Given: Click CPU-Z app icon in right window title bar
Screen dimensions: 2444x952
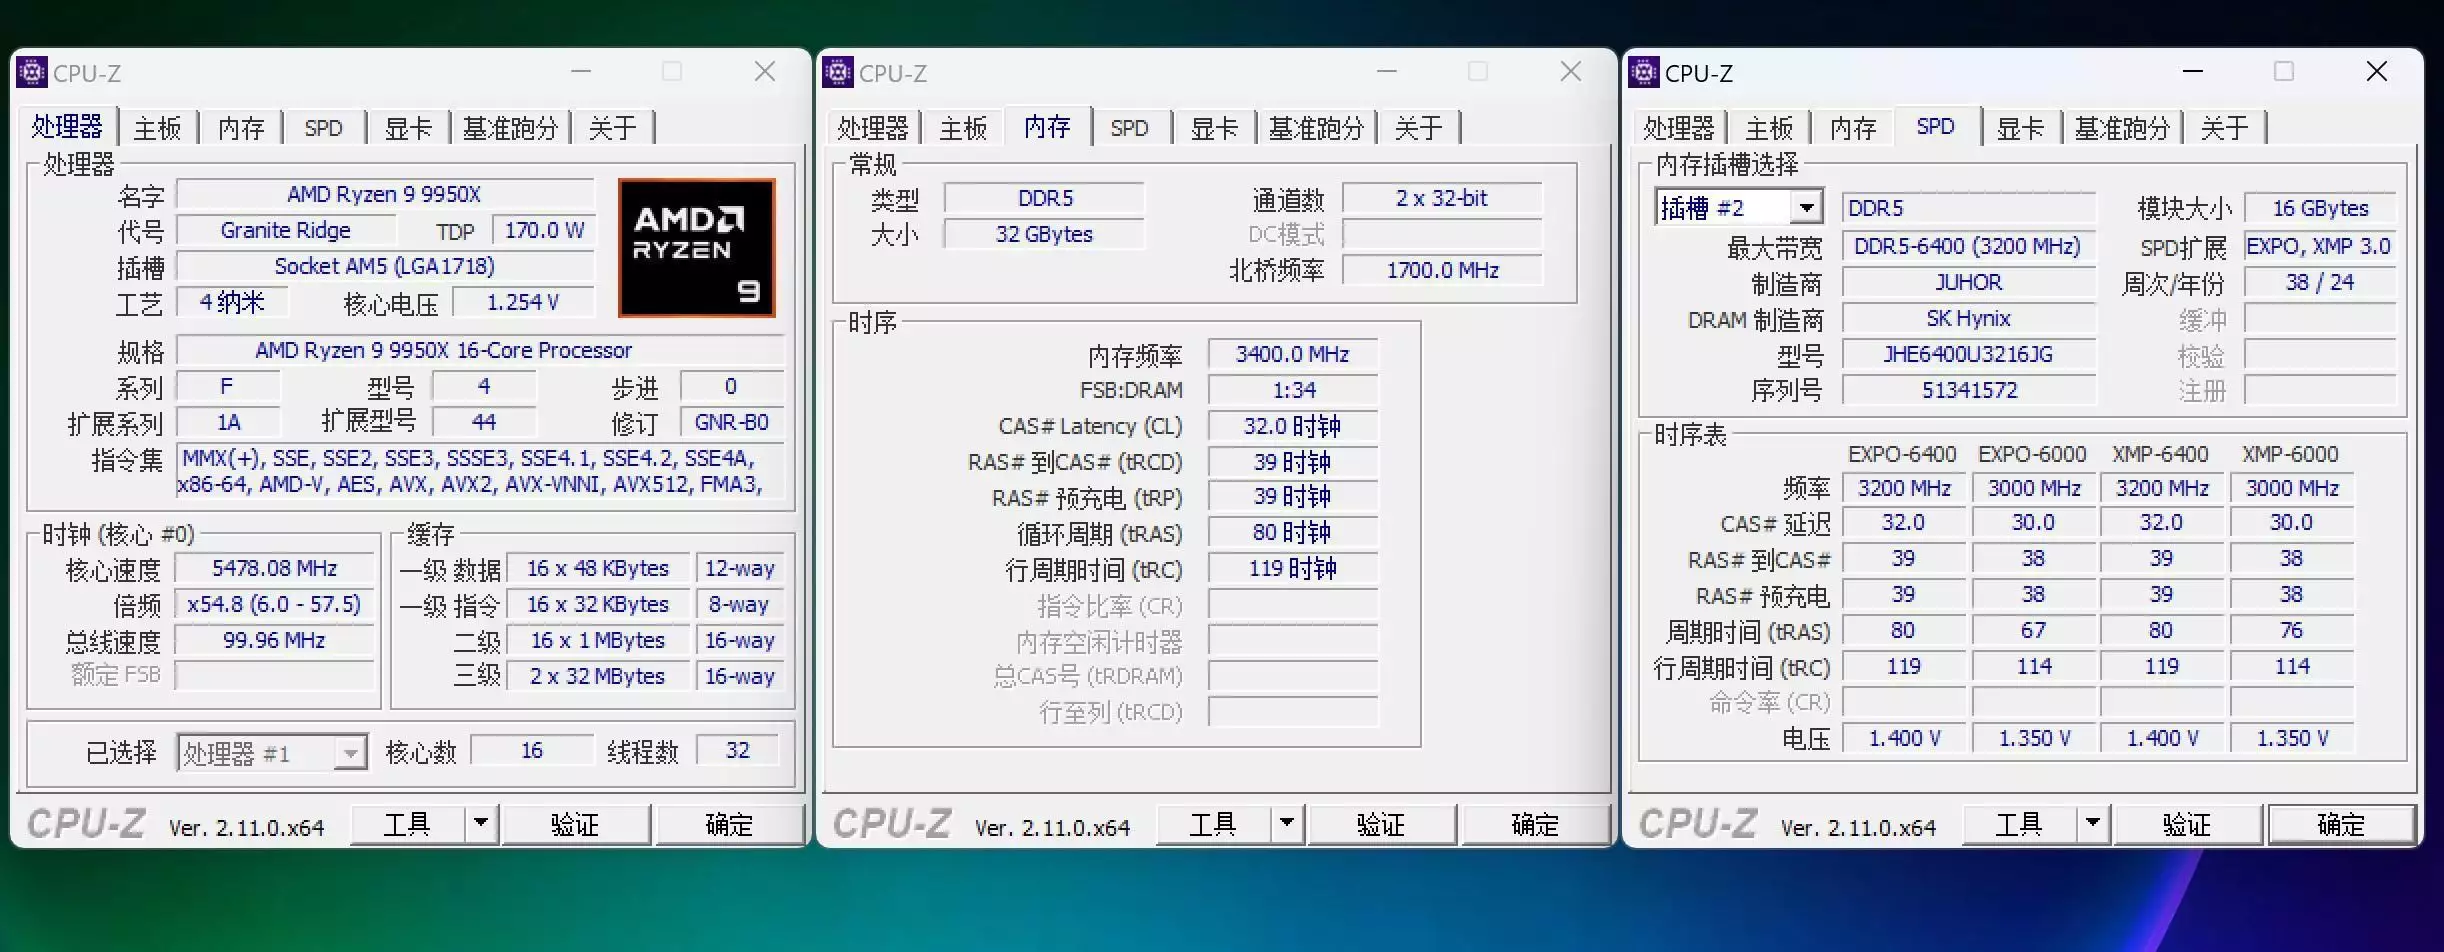Looking at the screenshot, I should [x=1644, y=72].
